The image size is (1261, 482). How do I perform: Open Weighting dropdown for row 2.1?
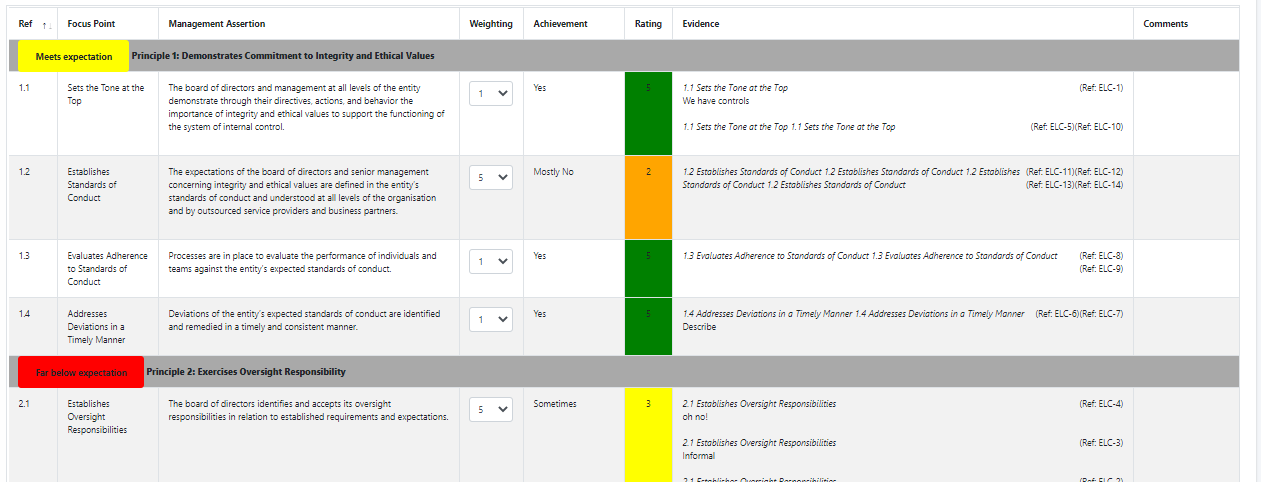(491, 410)
